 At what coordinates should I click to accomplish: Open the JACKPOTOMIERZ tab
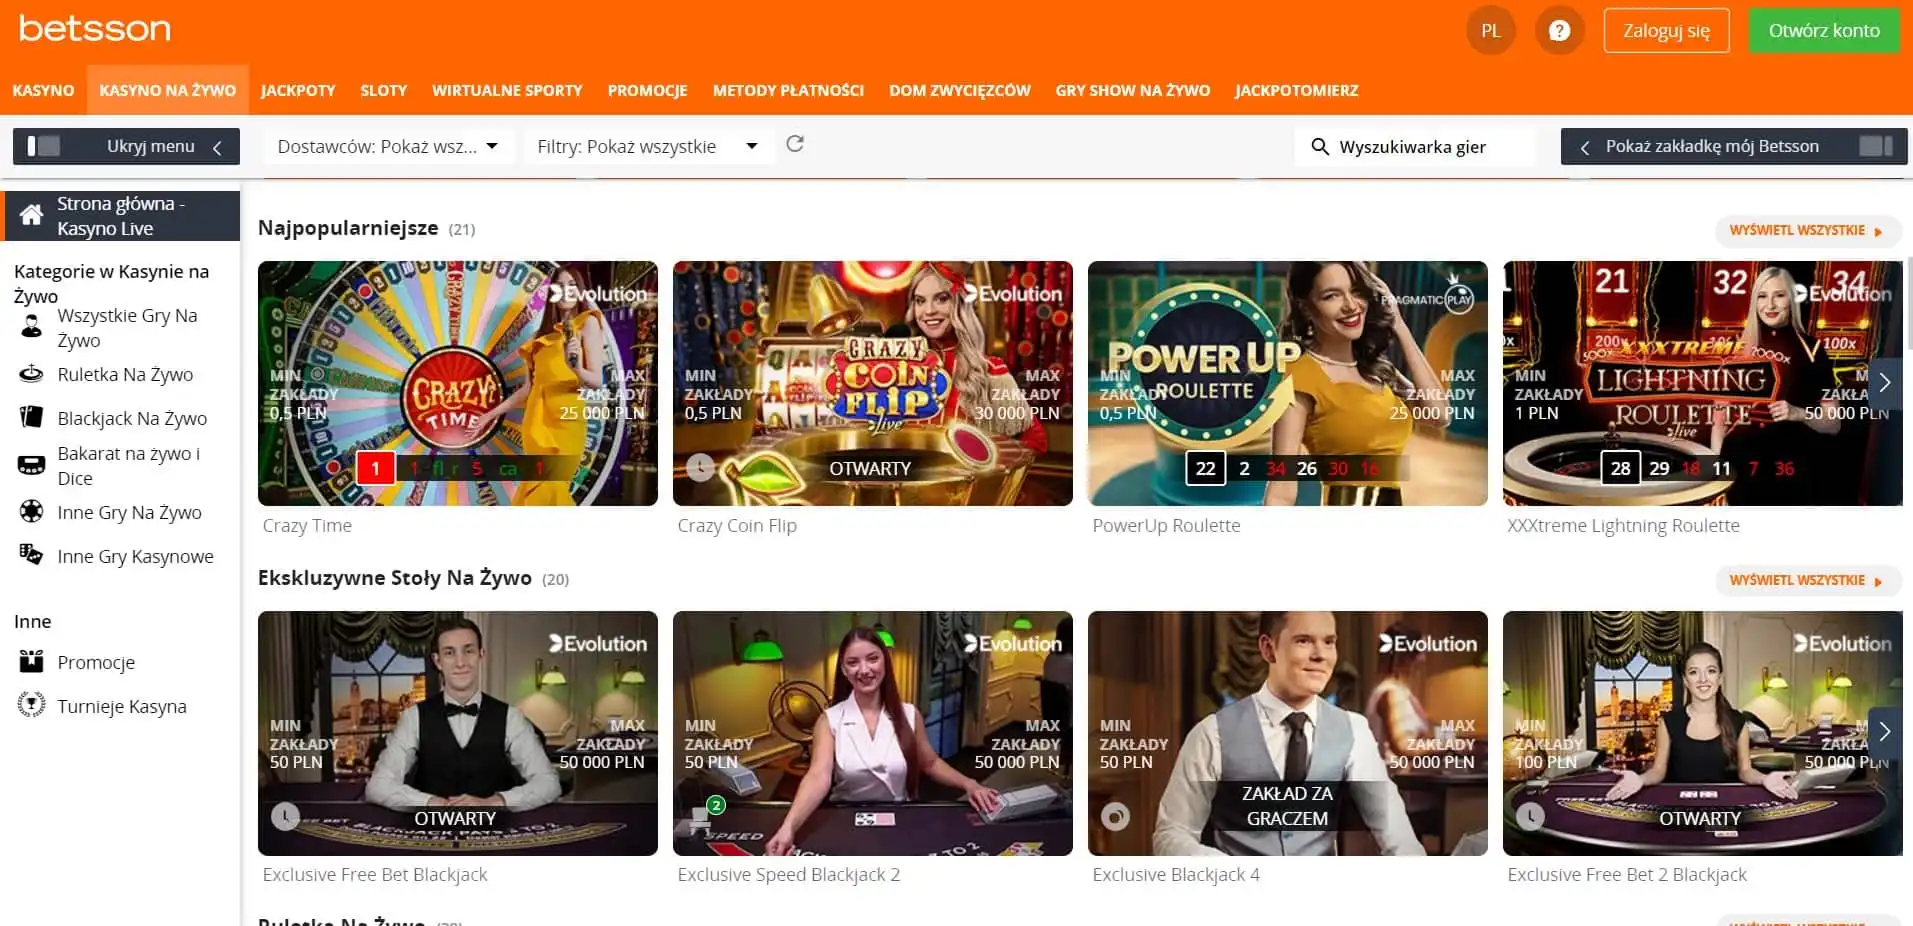coord(1297,90)
